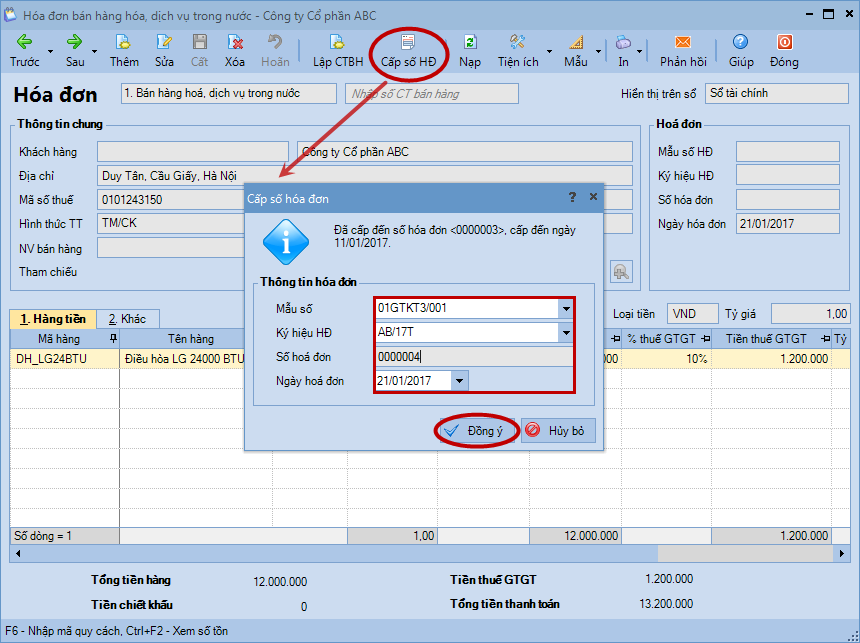Screen dimensions: 860x643
Task: Open Lập CTBH toolbar icon
Action: (x=337, y=43)
